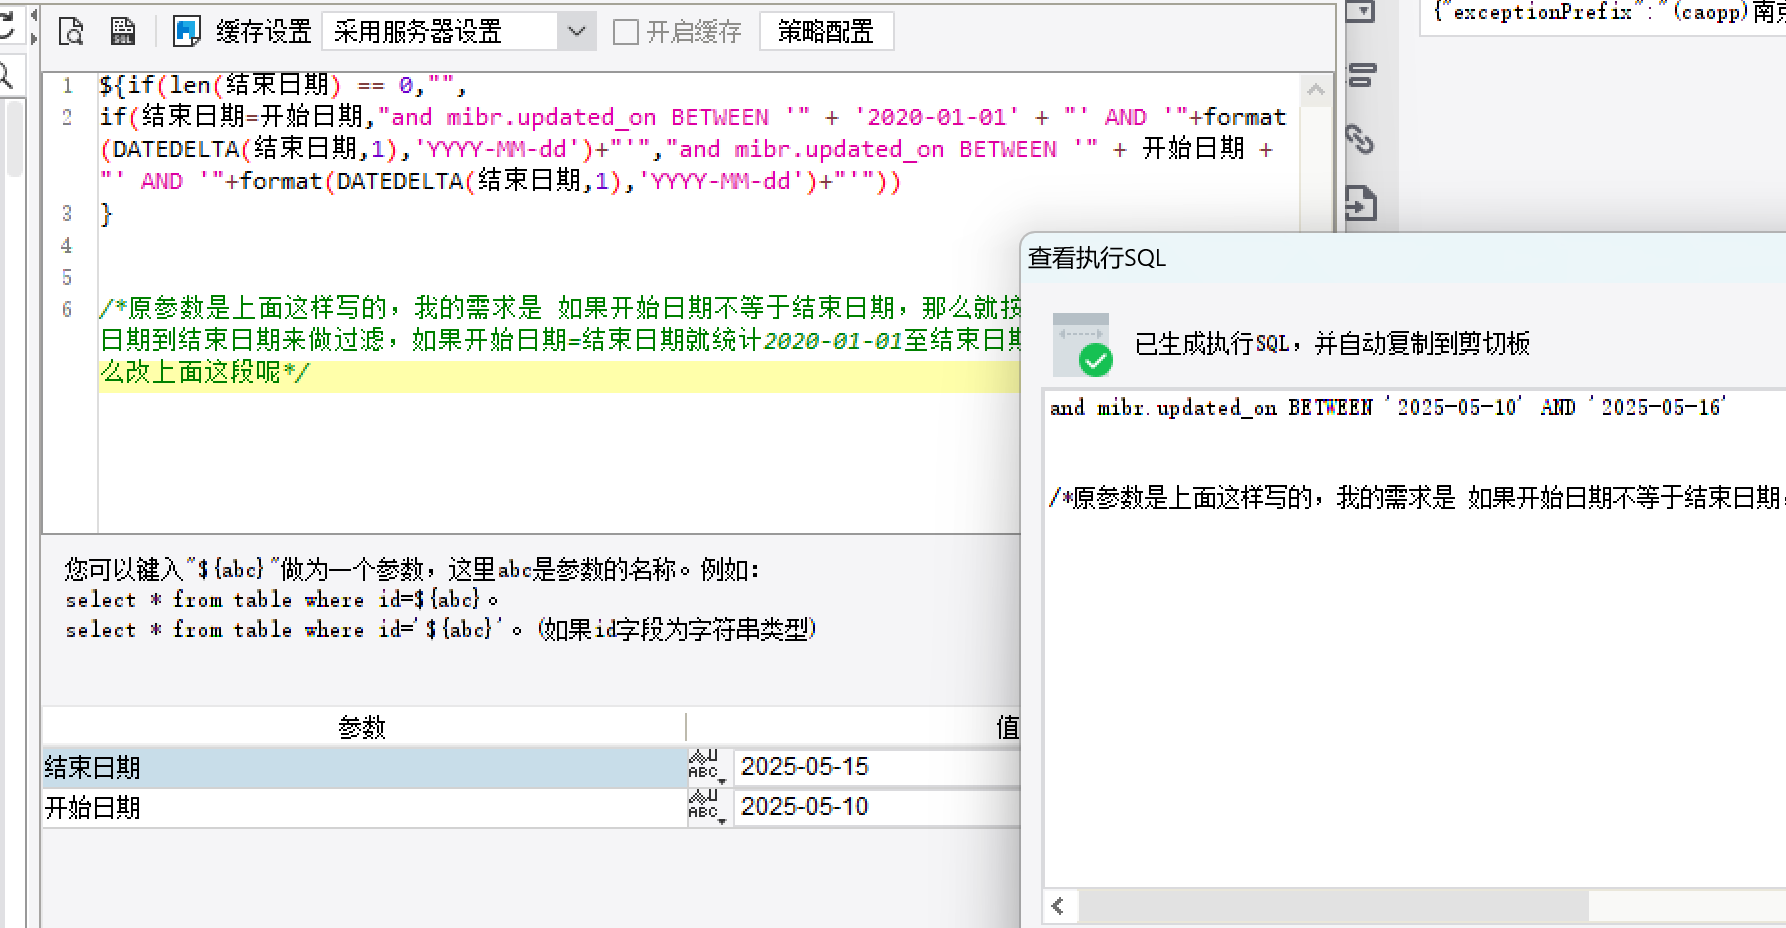
Task: Click the two-bar layout icon in the right sidebar
Action: coord(1362,74)
